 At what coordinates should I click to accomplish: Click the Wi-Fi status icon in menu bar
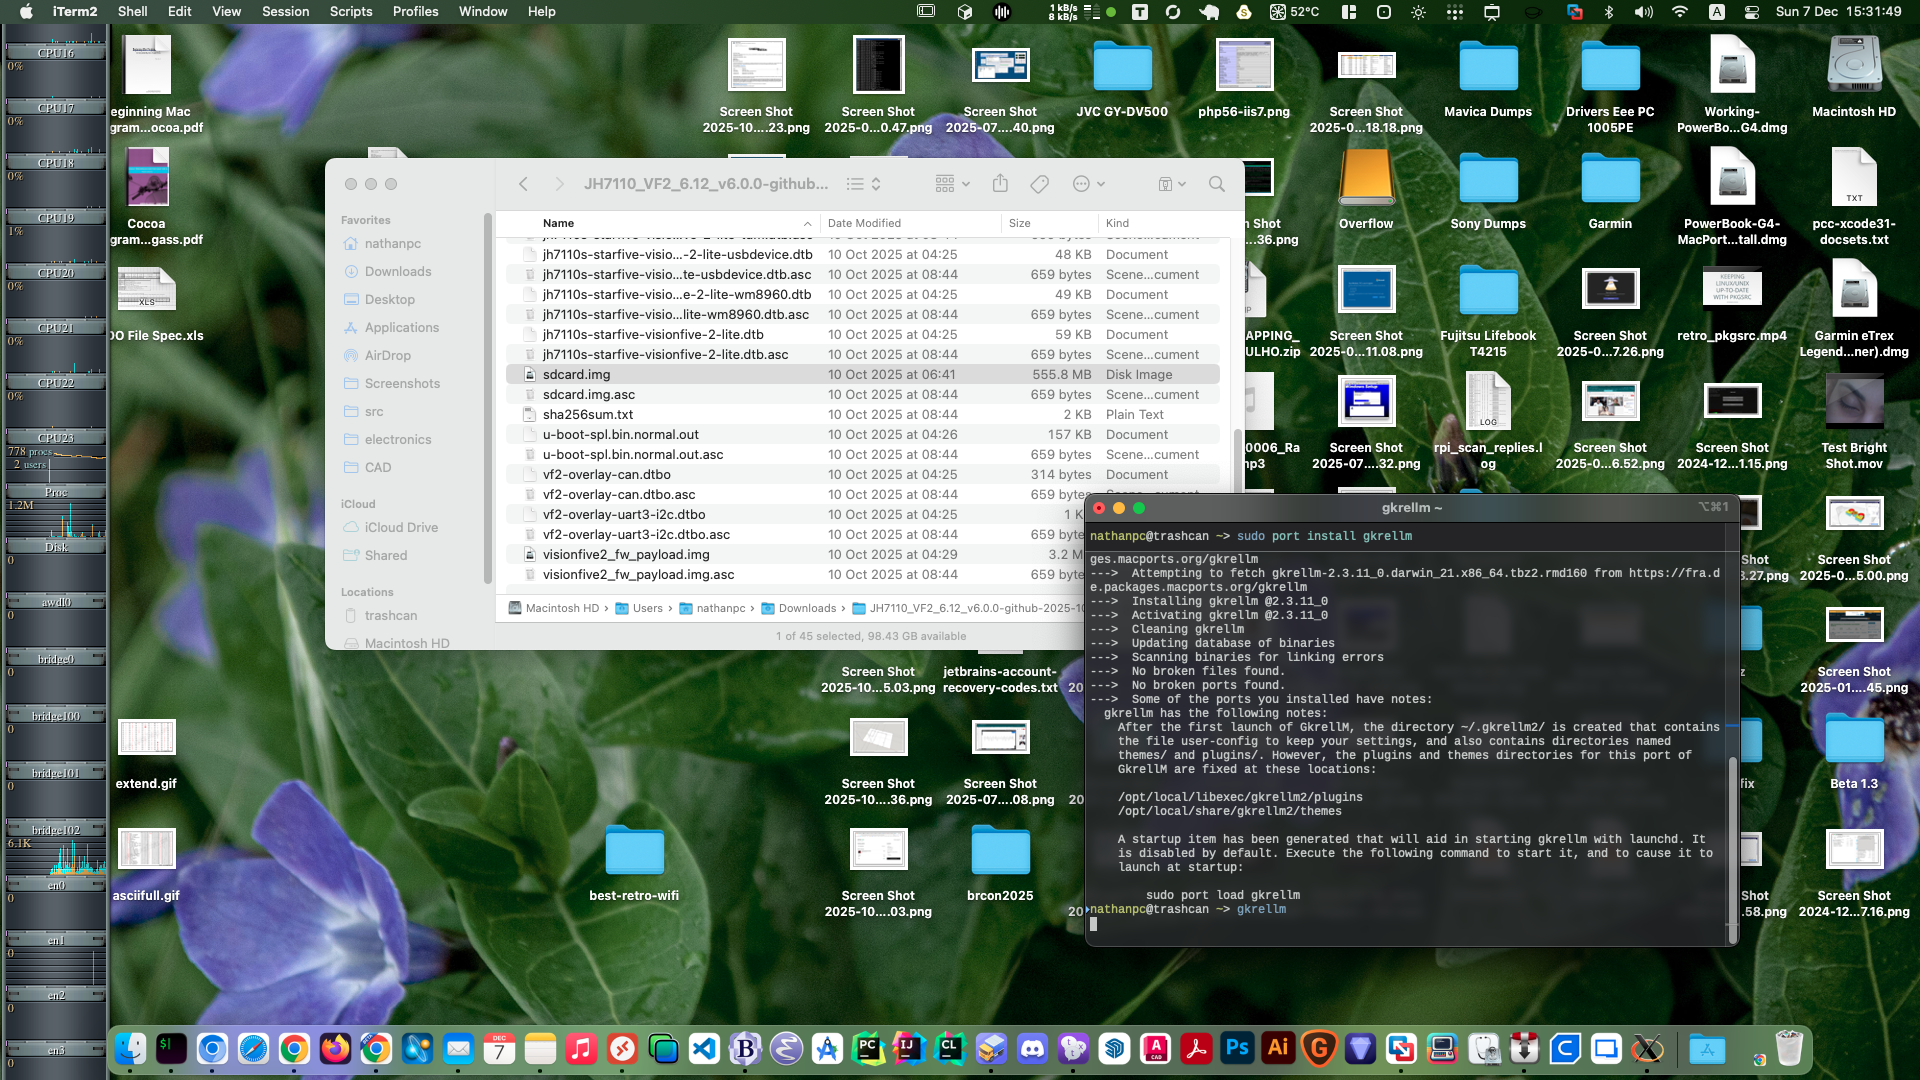tap(1680, 12)
